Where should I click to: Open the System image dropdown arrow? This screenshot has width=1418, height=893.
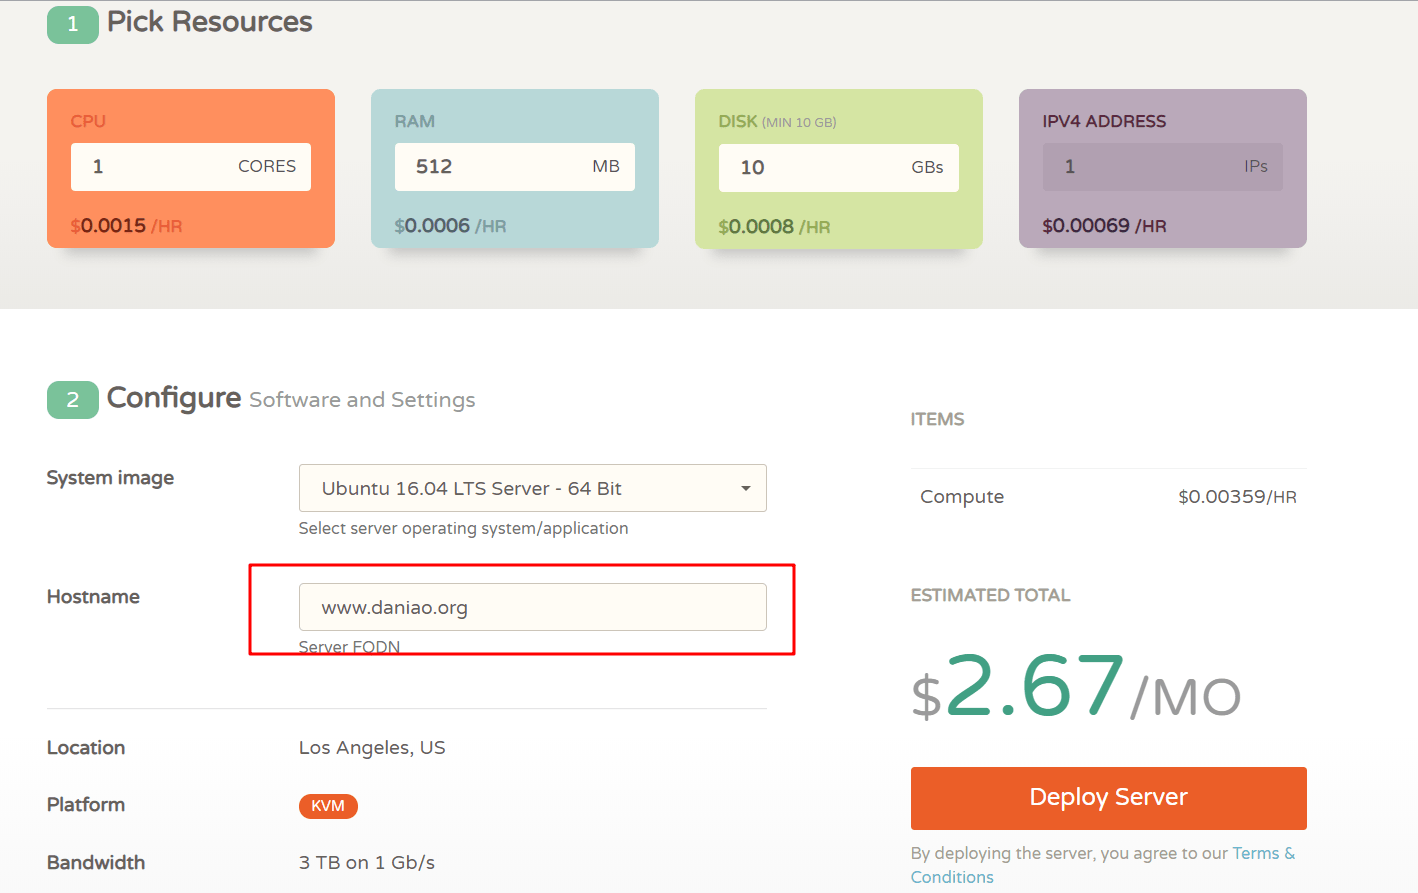point(745,488)
